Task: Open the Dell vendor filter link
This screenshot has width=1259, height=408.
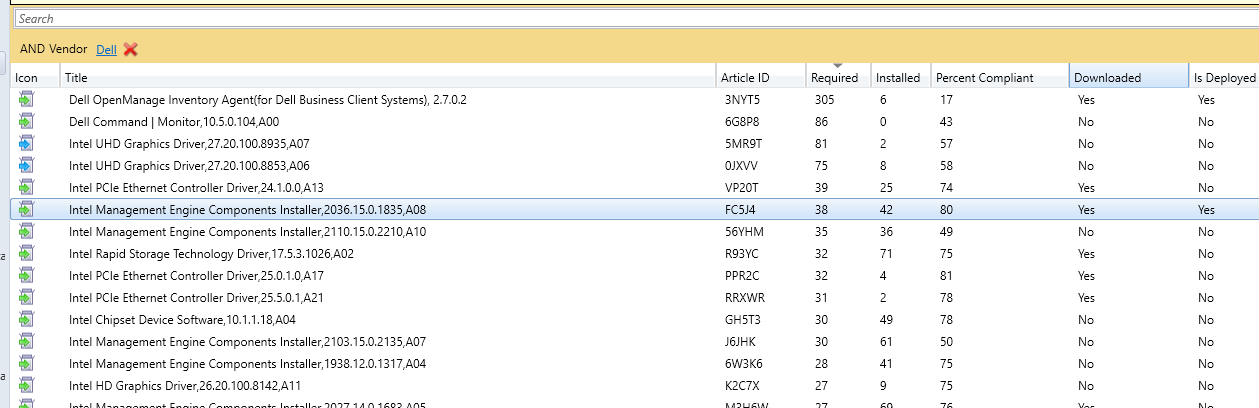Action: point(106,49)
